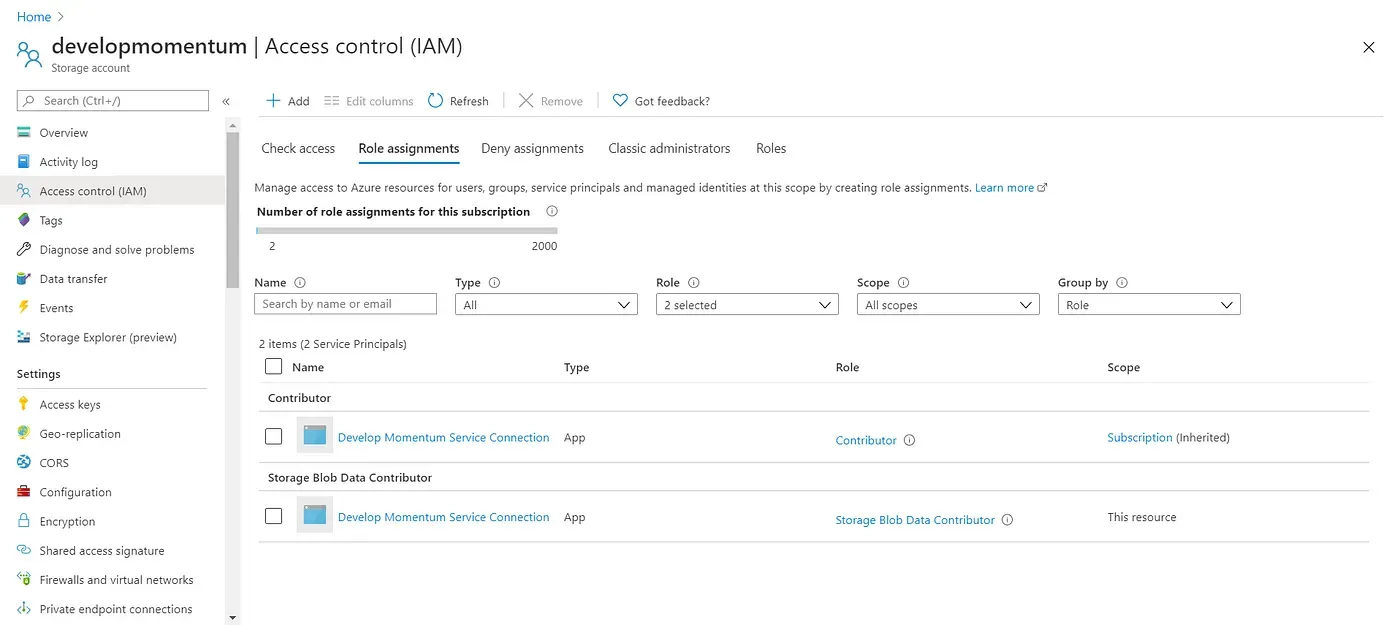Click info icon beside role assignments count heading
The width and height of the screenshot is (1400, 625).
552,211
